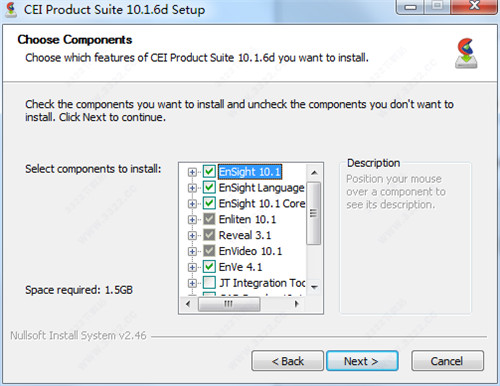Expand the Enliten 10.1 tree node

(192, 220)
